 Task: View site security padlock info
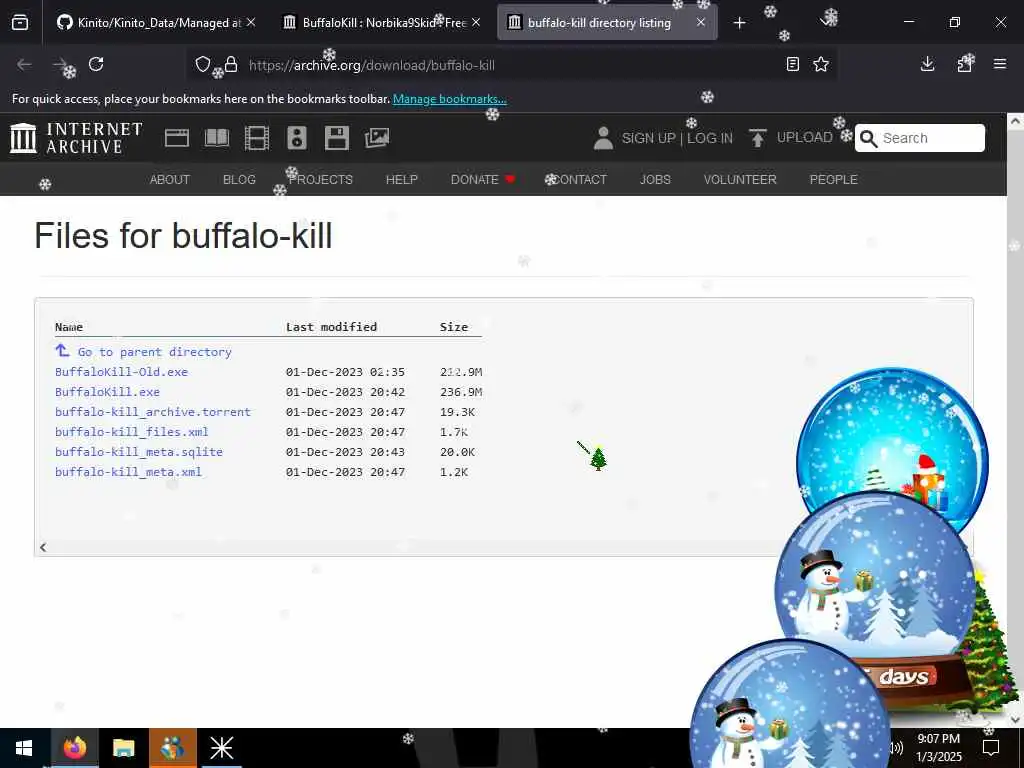click(x=231, y=64)
